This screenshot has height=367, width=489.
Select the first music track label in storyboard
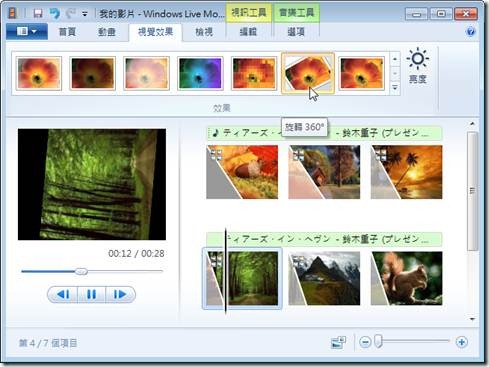pyautogui.click(x=324, y=133)
